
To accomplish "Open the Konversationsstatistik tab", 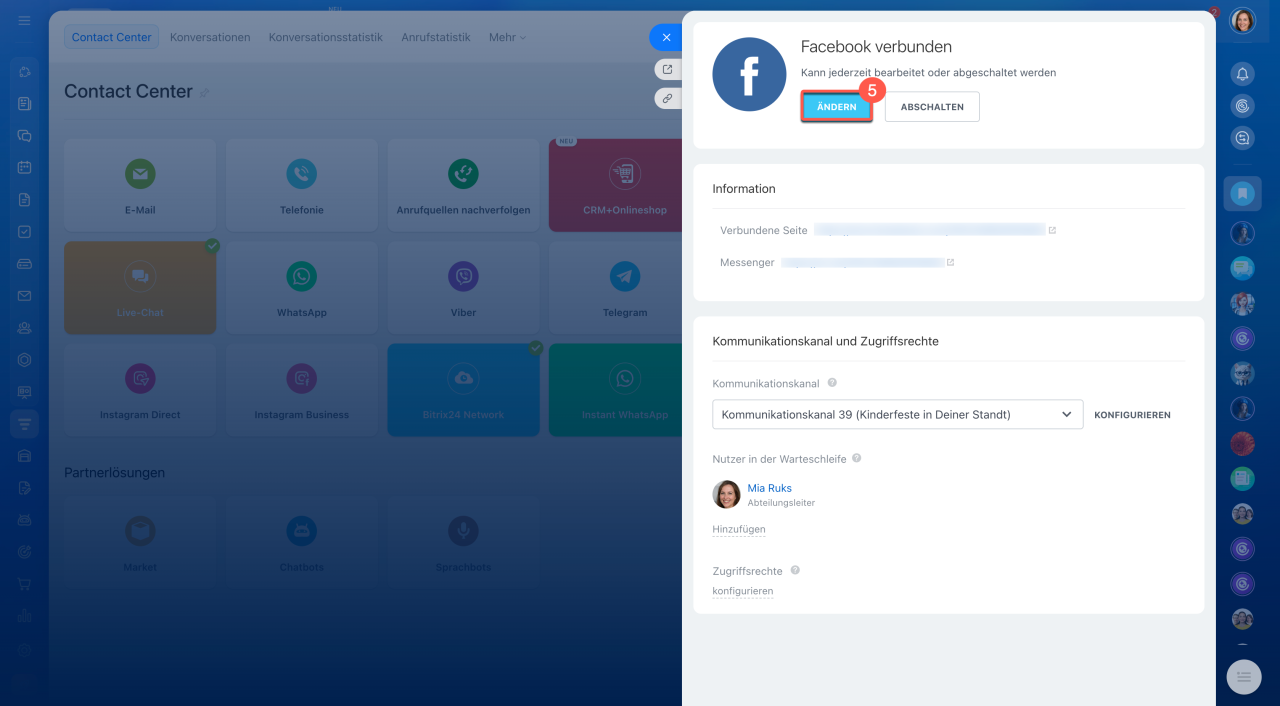I will [326, 37].
